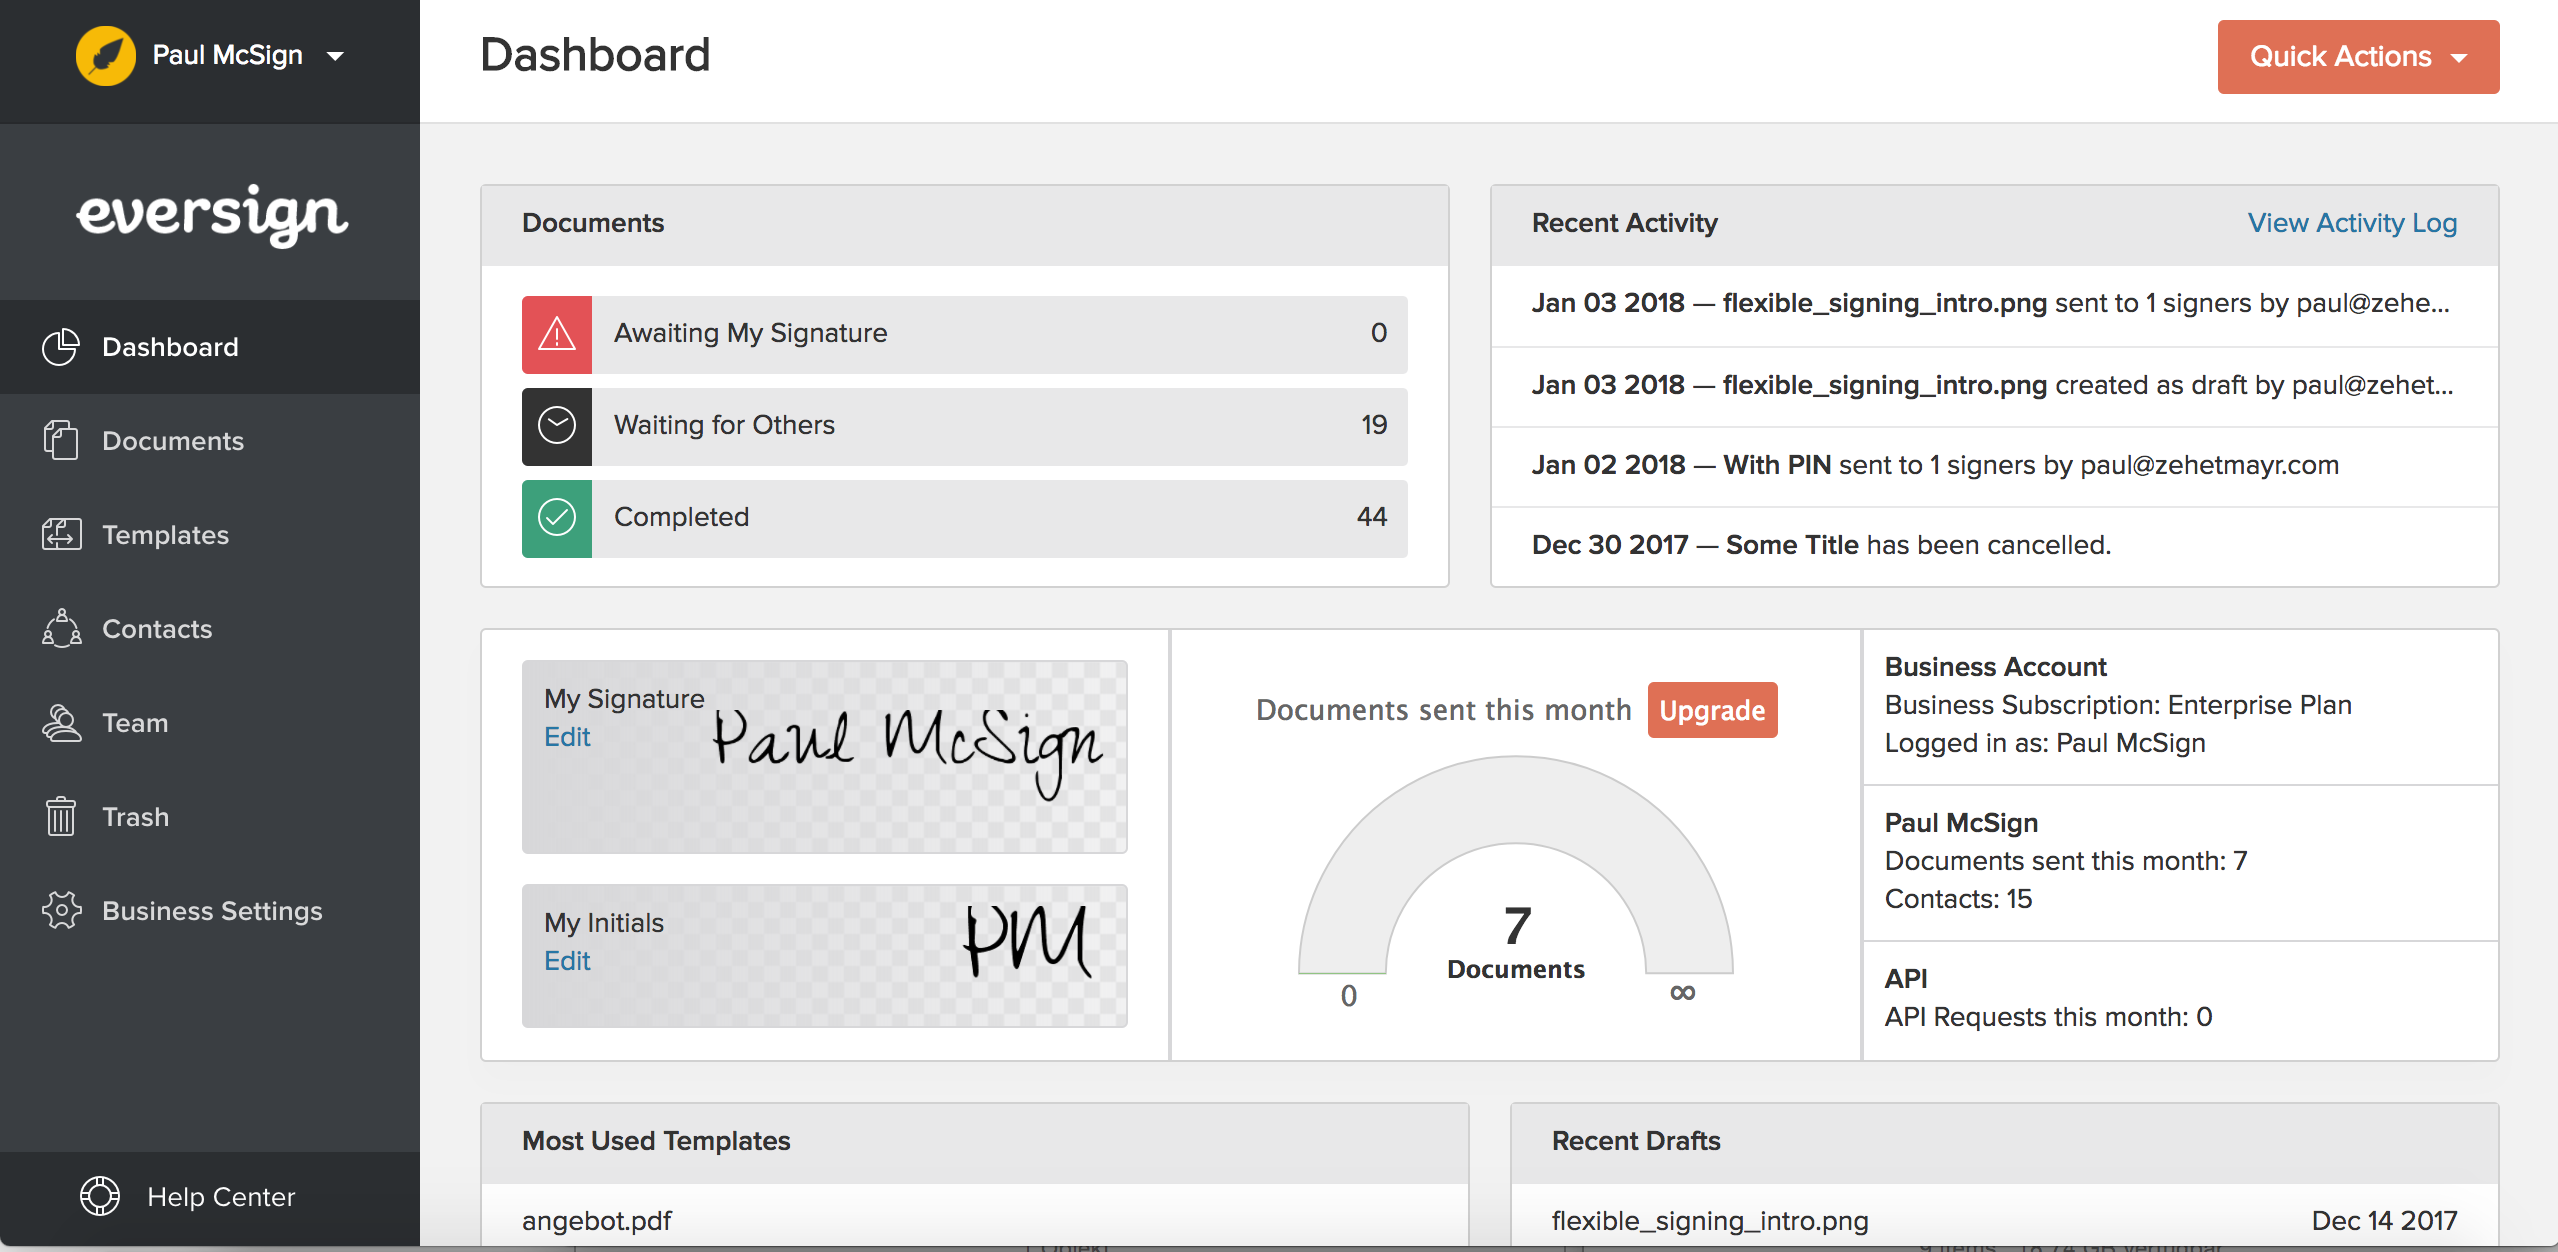This screenshot has width=2558, height=1252.
Task: Open the Quick Actions dropdown
Action: 2357,57
